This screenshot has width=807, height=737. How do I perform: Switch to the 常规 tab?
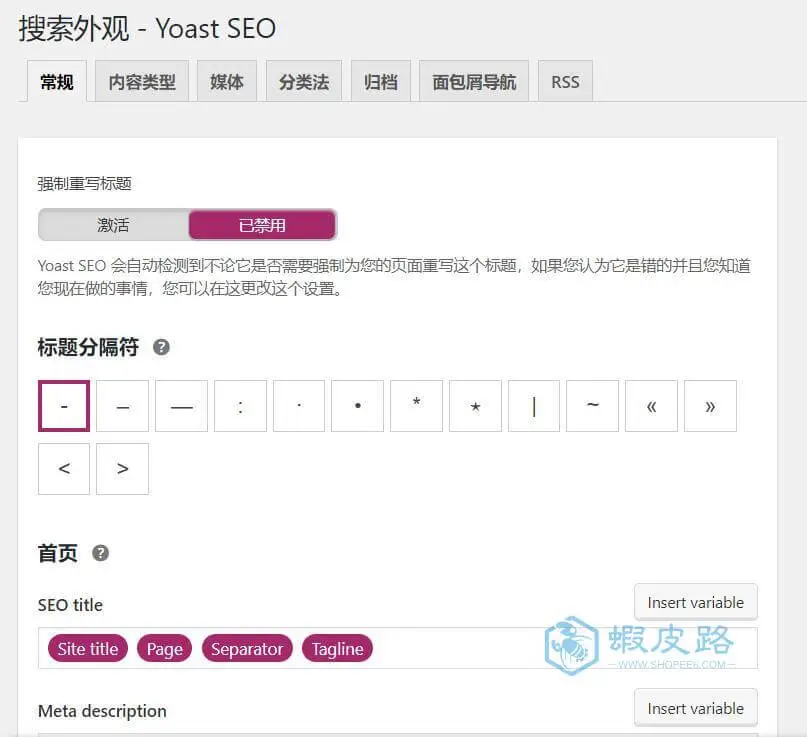coord(57,81)
